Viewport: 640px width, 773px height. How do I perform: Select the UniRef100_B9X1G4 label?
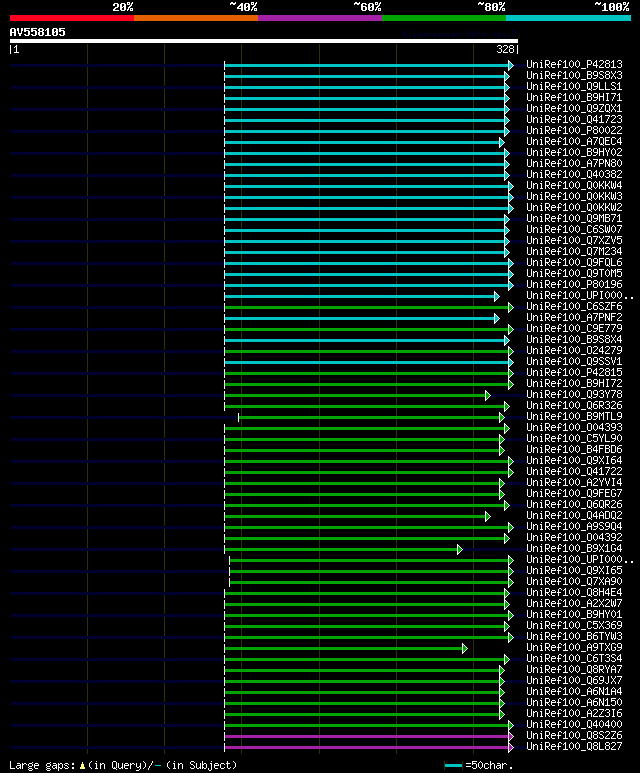click(574, 549)
